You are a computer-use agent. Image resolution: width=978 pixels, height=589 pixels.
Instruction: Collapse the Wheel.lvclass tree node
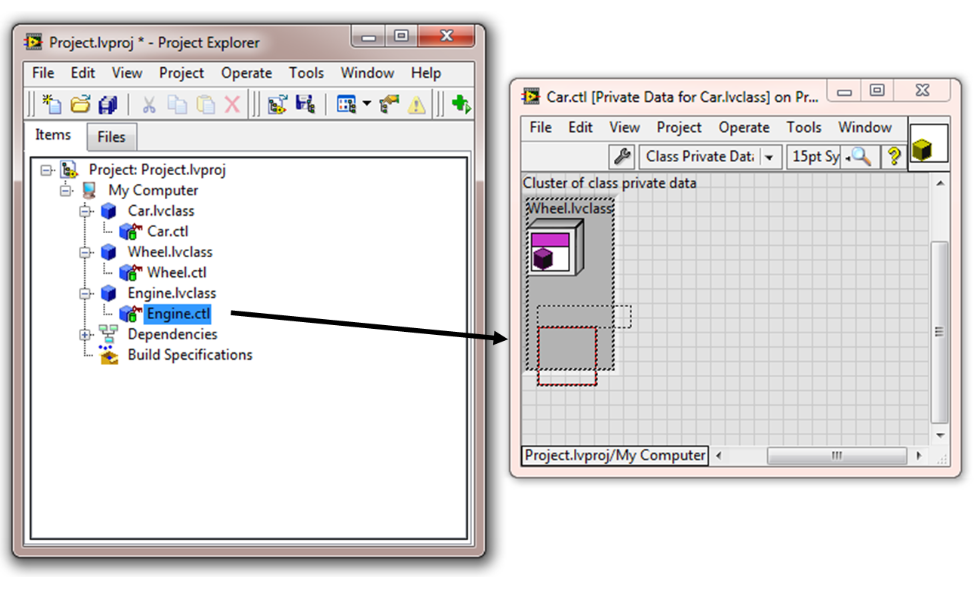[85, 252]
